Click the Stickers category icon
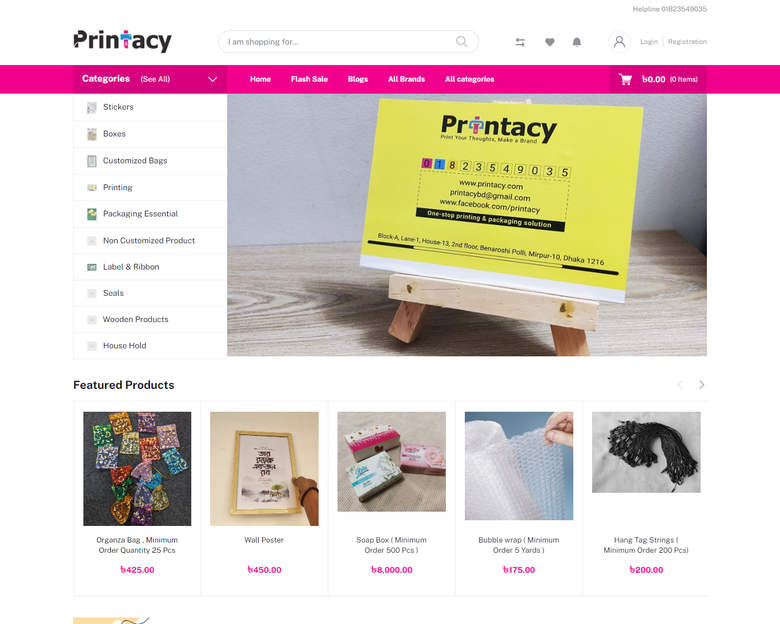Image resolution: width=780 pixels, height=624 pixels. click(92, 107)
